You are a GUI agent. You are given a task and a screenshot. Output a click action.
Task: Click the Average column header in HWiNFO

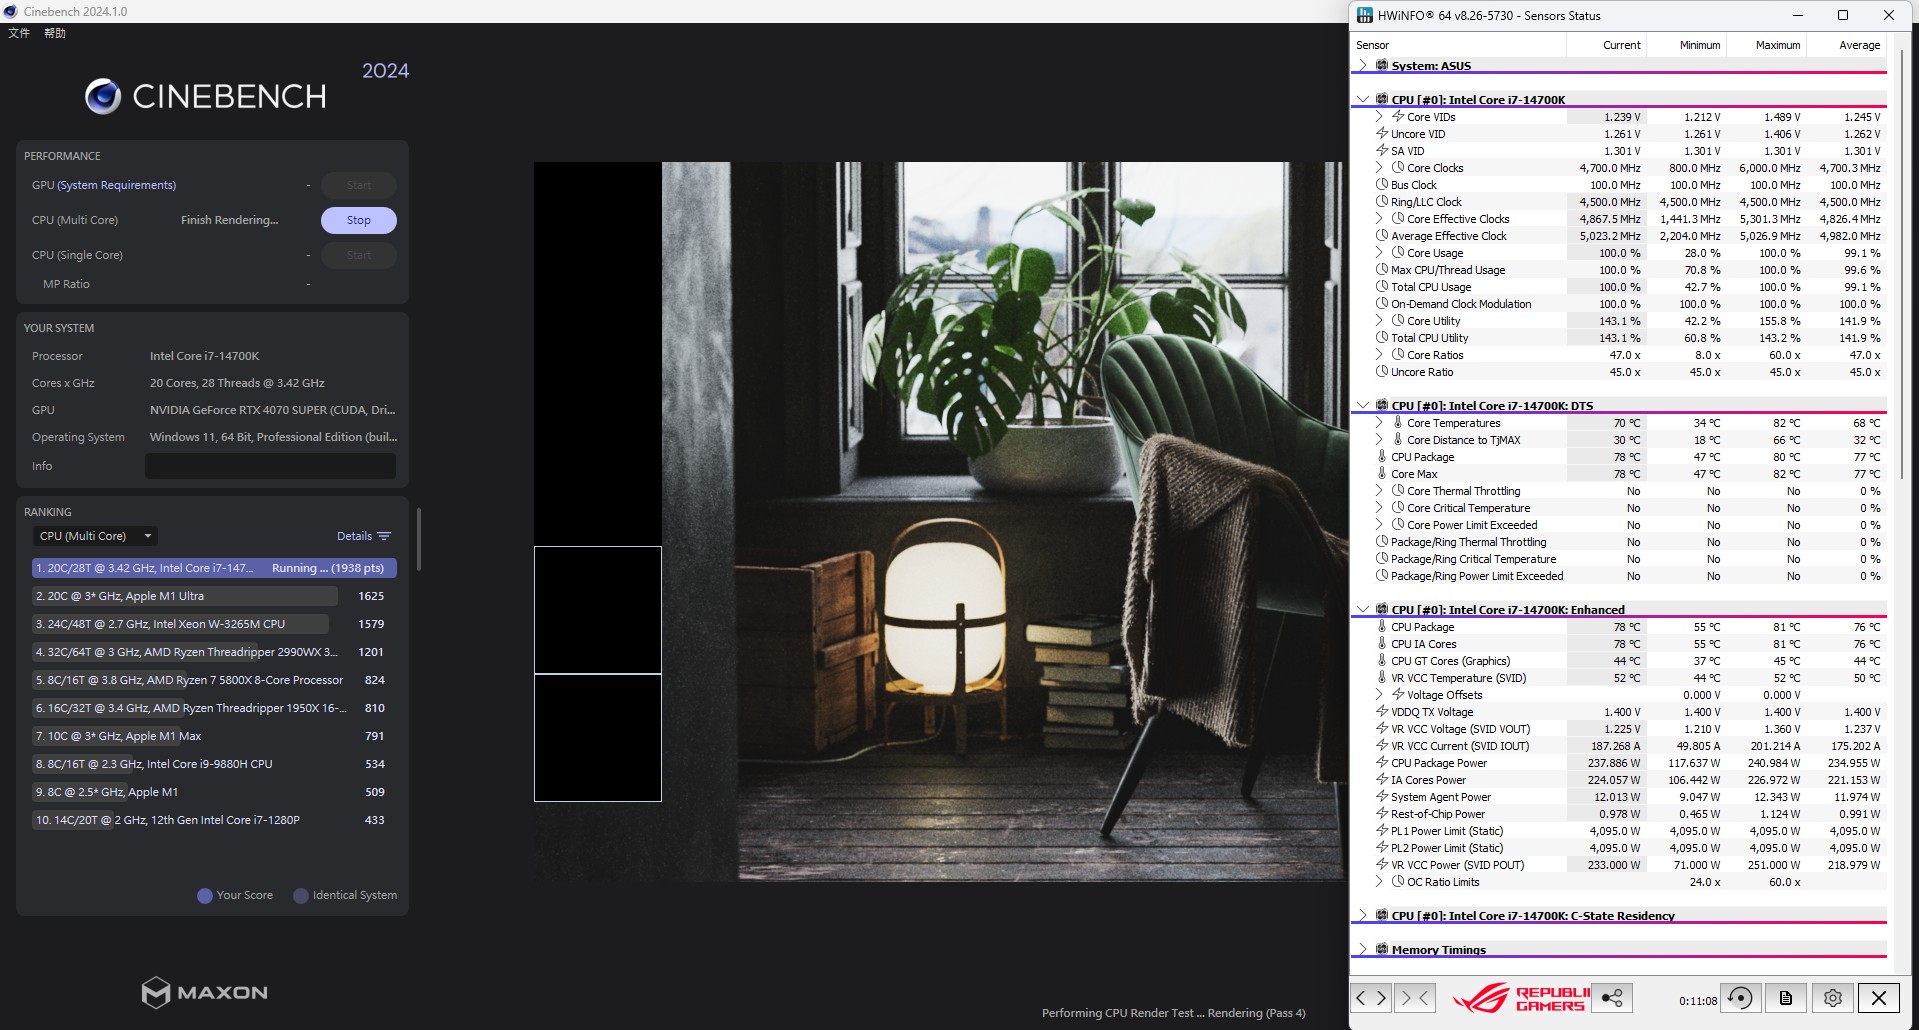coord(1846,45)
